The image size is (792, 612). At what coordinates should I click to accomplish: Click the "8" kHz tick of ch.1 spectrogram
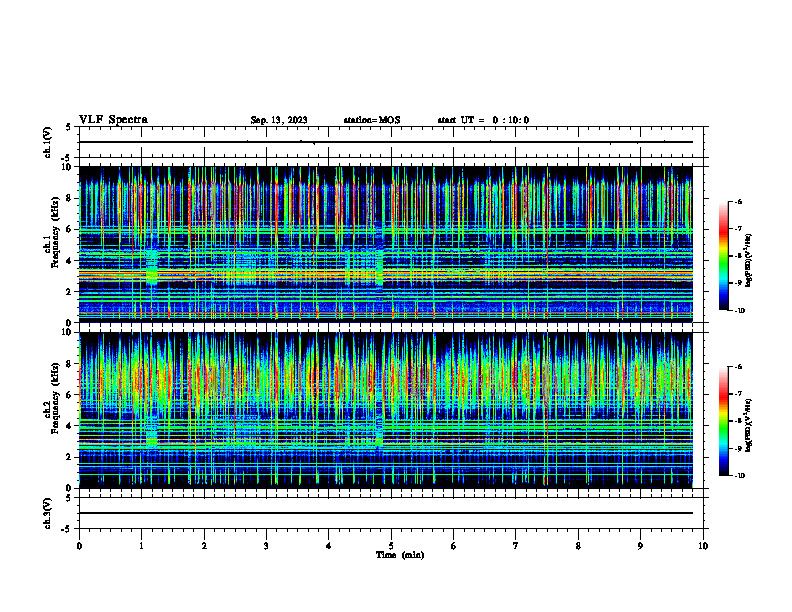click(70, 198)
